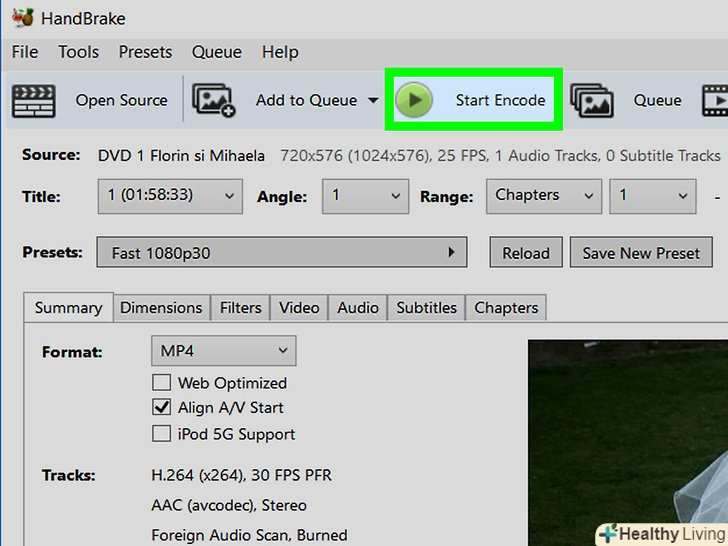Open the File menu
This screenshot has height=546, width=728.
25,52
